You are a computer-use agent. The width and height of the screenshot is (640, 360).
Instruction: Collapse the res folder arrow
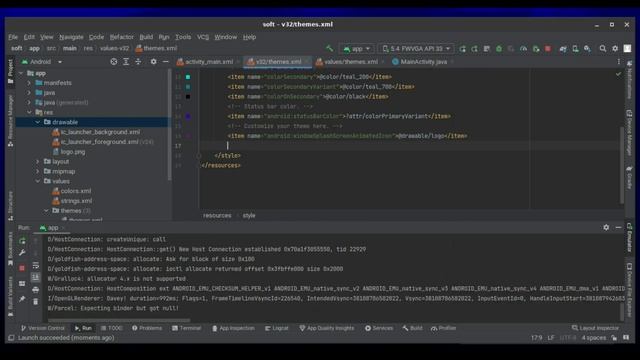tap(29, 112)
